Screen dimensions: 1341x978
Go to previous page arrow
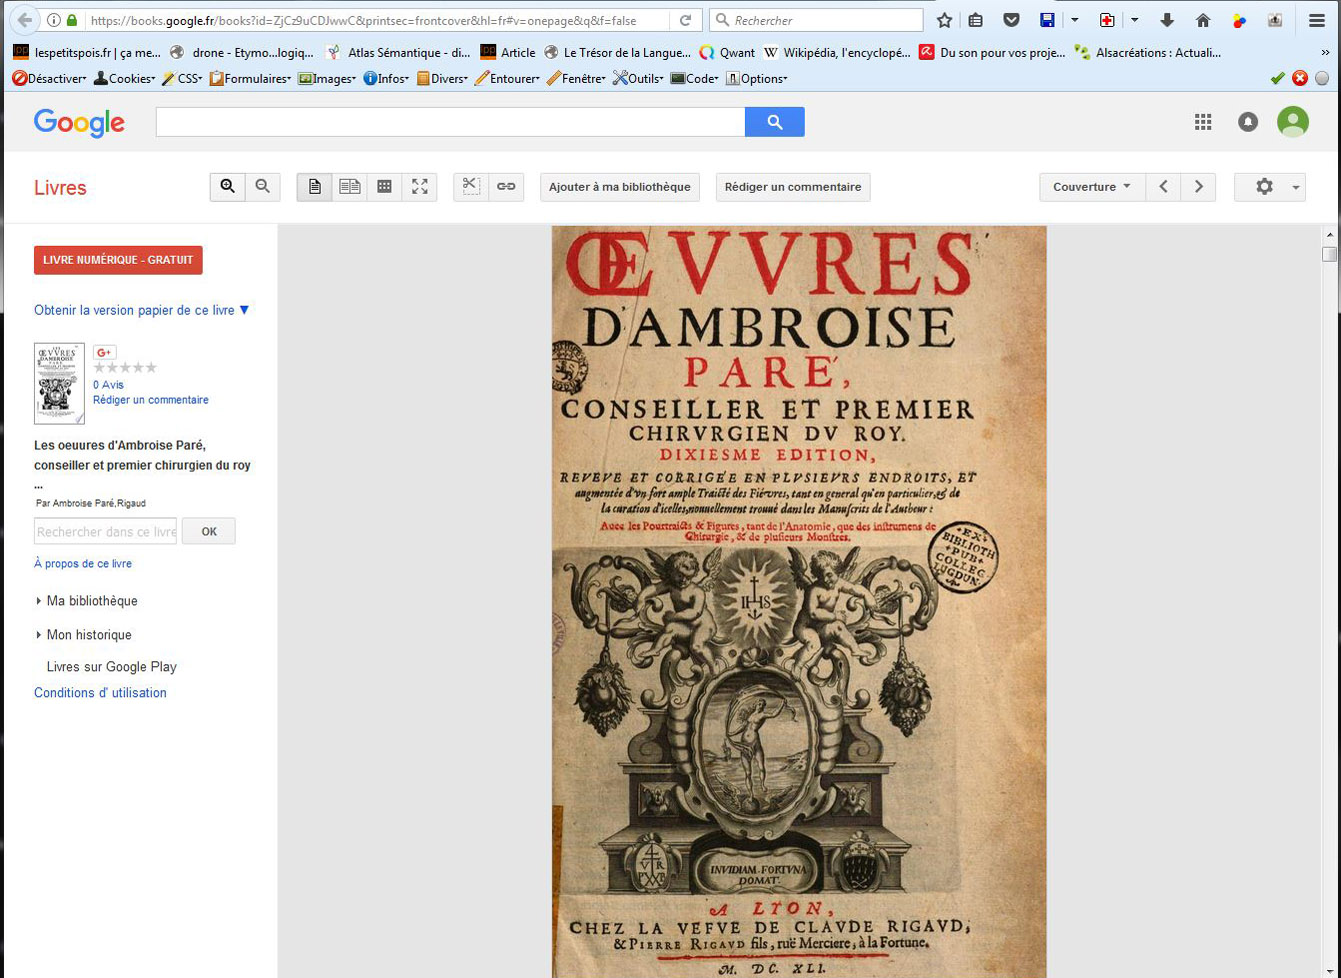(1163, 187)
